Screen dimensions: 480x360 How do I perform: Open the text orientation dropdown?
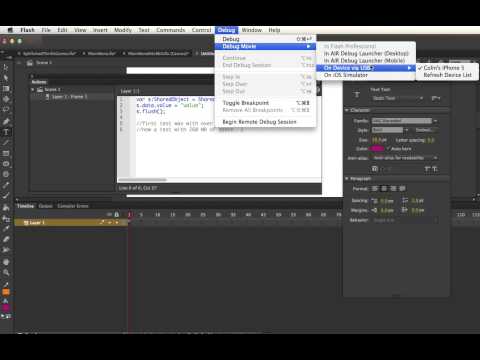tap(436, 98)
